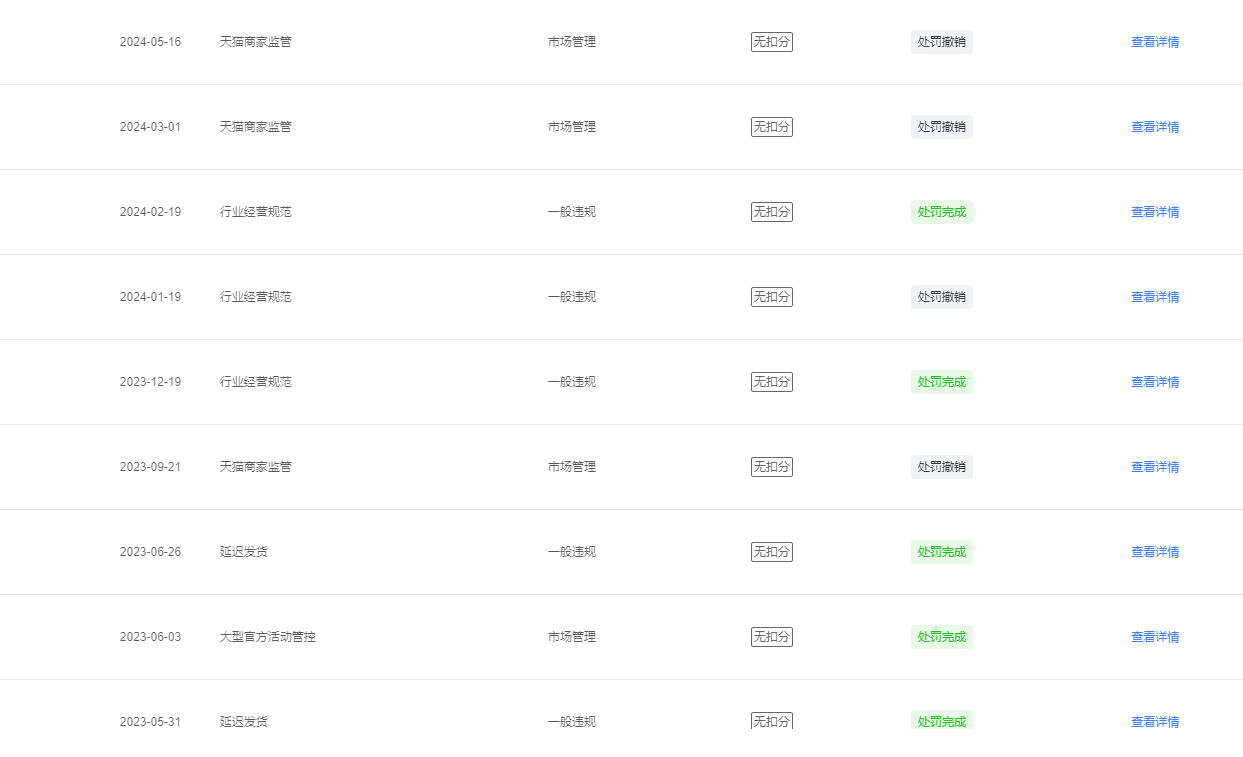Screen dimensions: 1243x757
Task: Open 查看详情 for the 2024-03-01 record
Action: coord(1155,127)
